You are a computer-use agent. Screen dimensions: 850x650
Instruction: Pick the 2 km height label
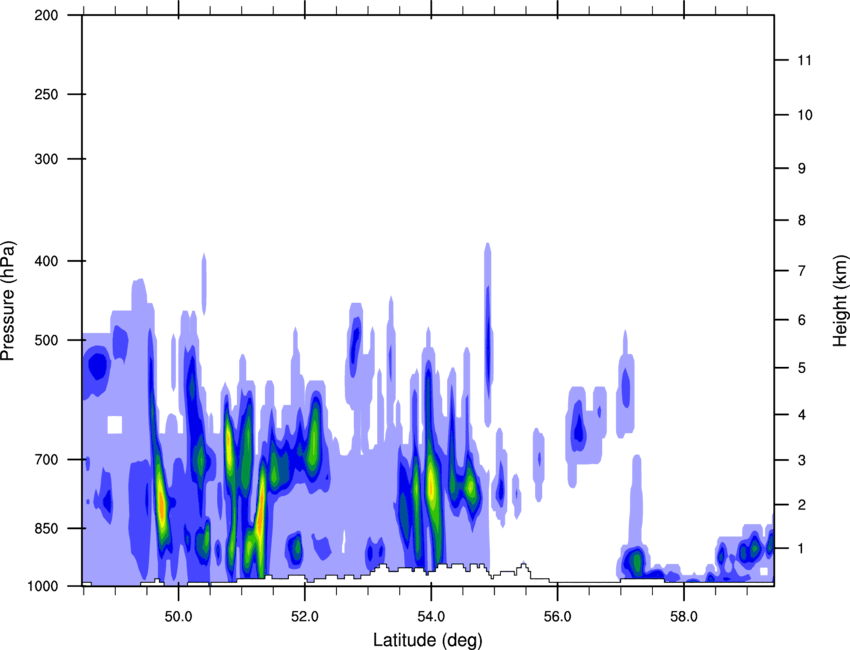click(802, 505)
